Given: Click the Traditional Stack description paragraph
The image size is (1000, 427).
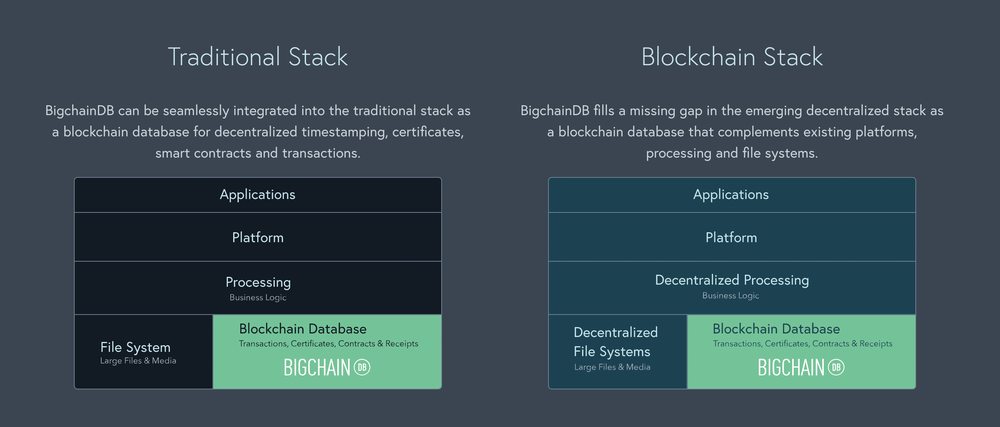Looking at the screenshot, I should click(258, 132).
